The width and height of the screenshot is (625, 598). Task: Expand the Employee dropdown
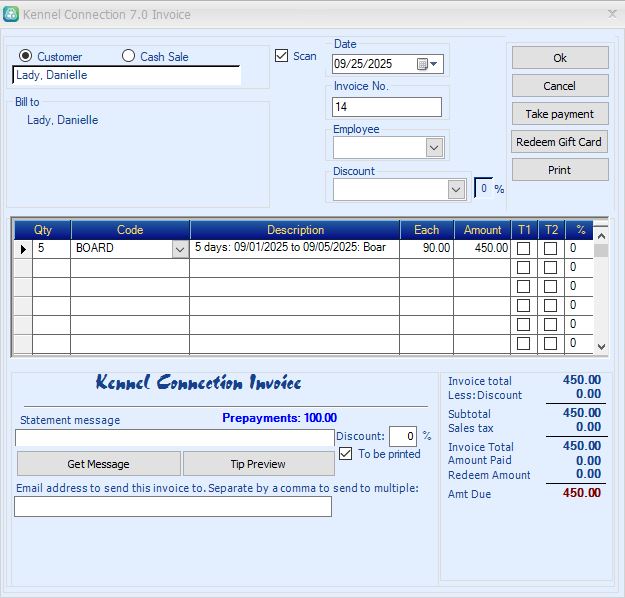click(434, 148)
